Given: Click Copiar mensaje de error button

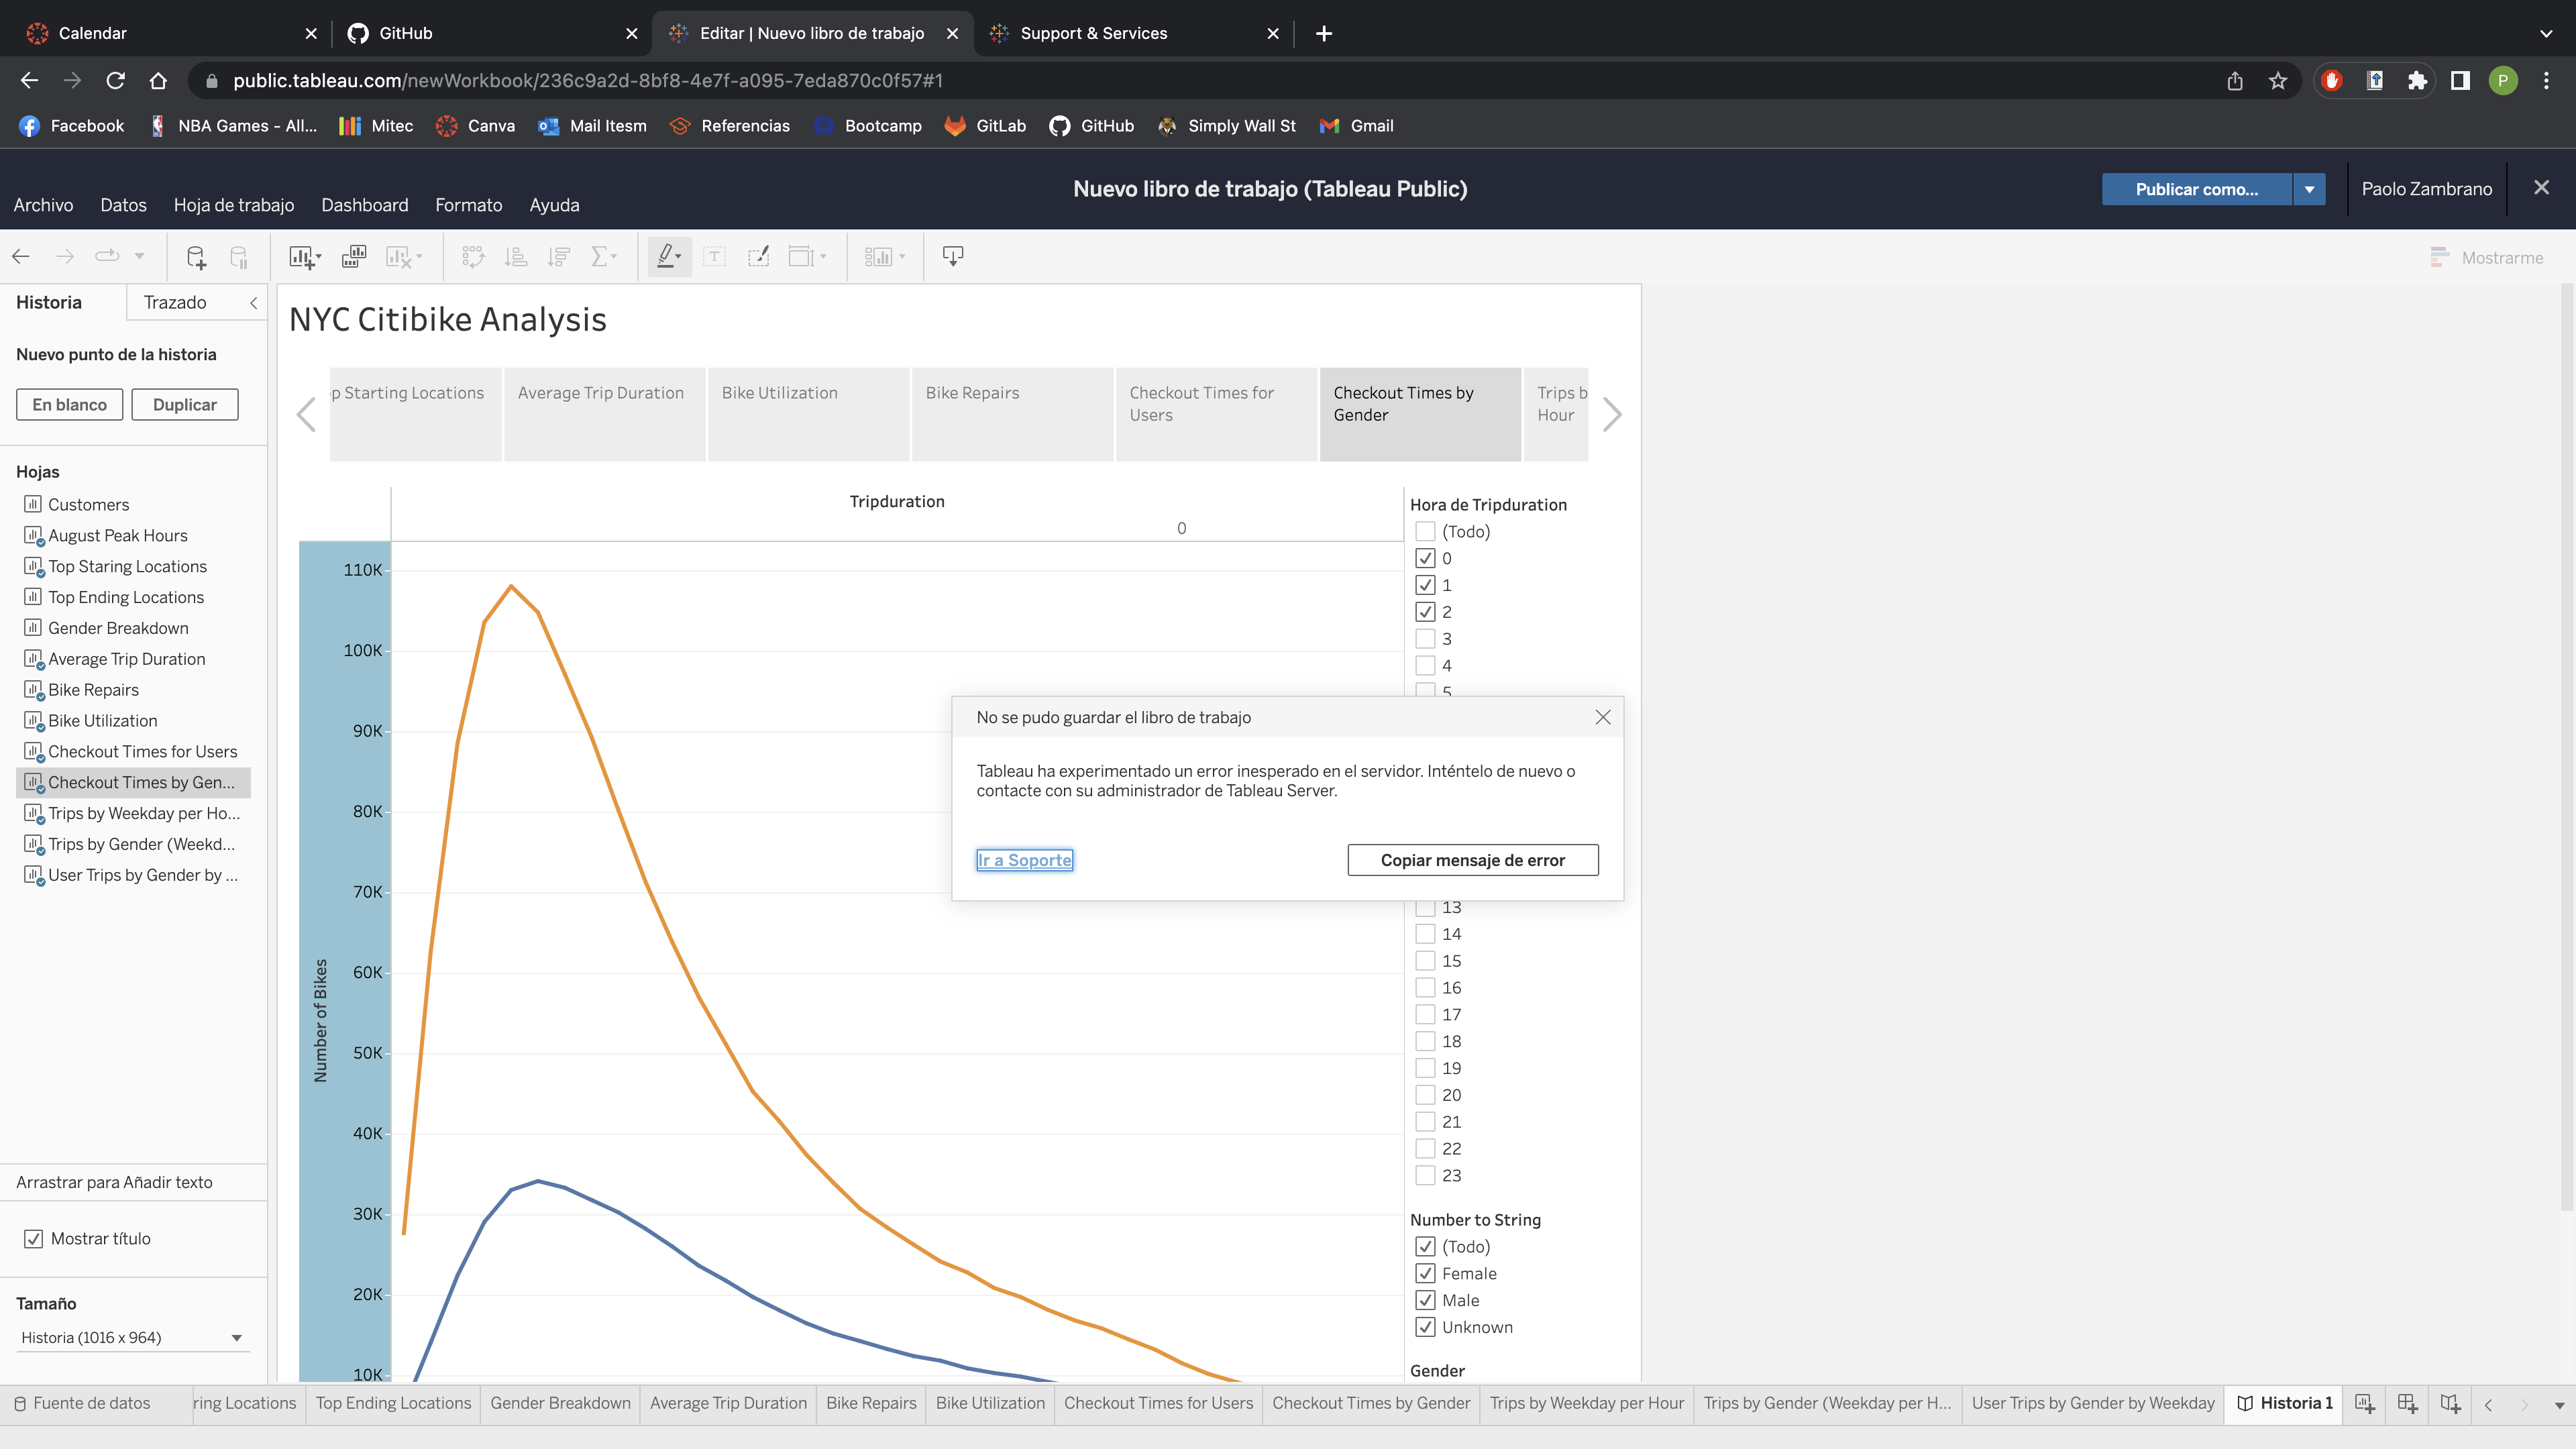Looking at the screenshot, I should pos(1472,860).
